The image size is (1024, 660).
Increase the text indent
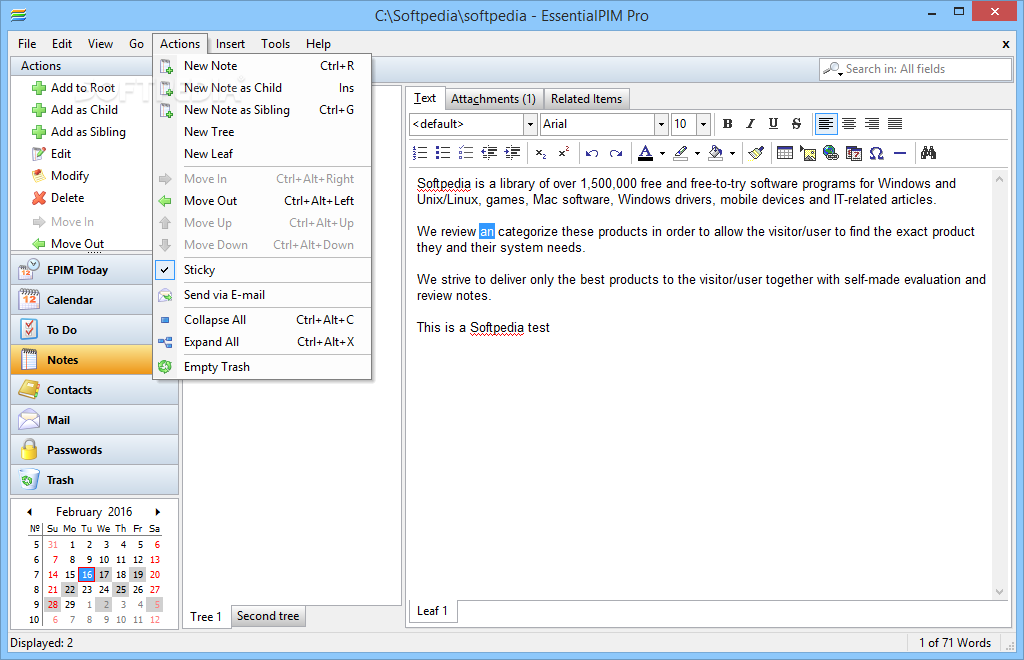point(513,153)
